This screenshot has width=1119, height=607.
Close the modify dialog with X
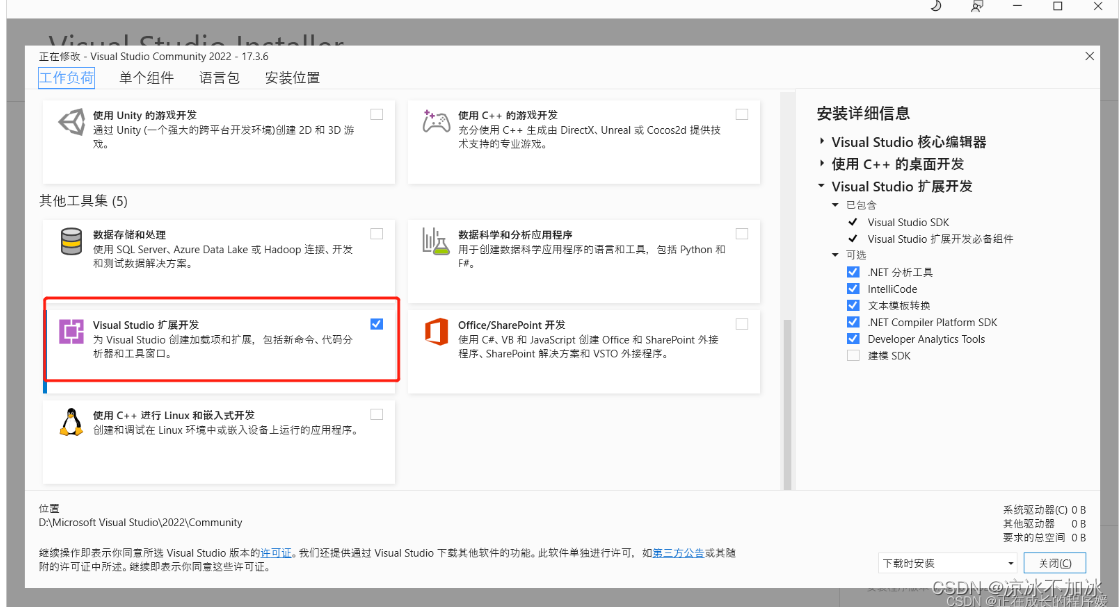point(1089,56)
